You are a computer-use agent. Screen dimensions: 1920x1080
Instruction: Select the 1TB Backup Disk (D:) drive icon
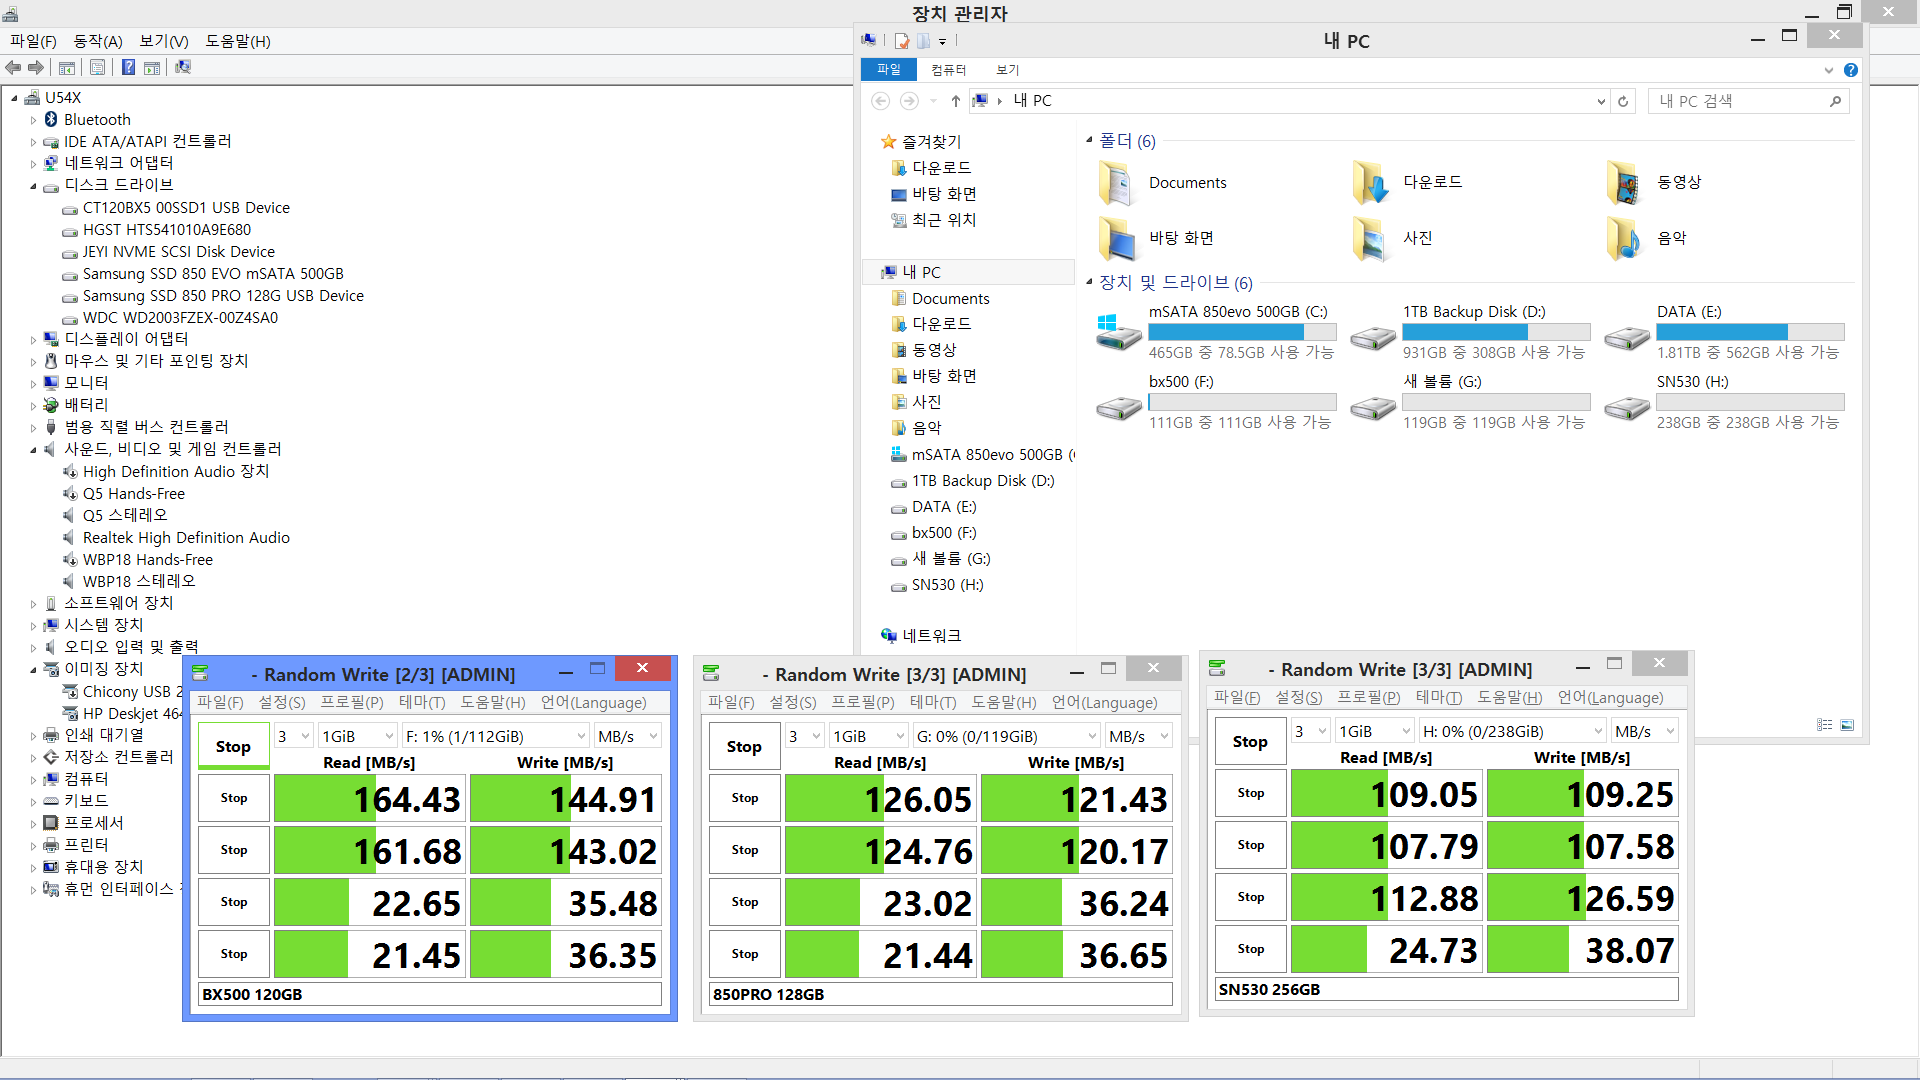[x=1373, y=338]
